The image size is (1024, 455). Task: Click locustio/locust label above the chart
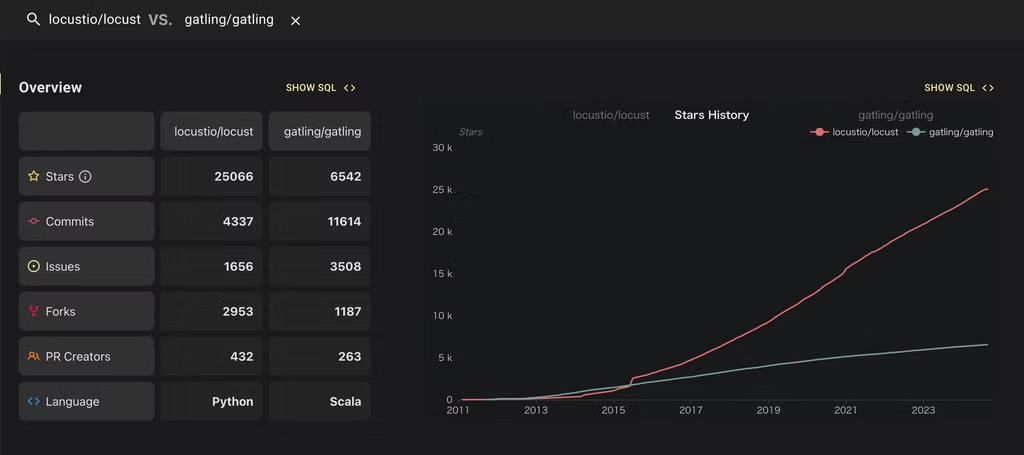point(611,115)
